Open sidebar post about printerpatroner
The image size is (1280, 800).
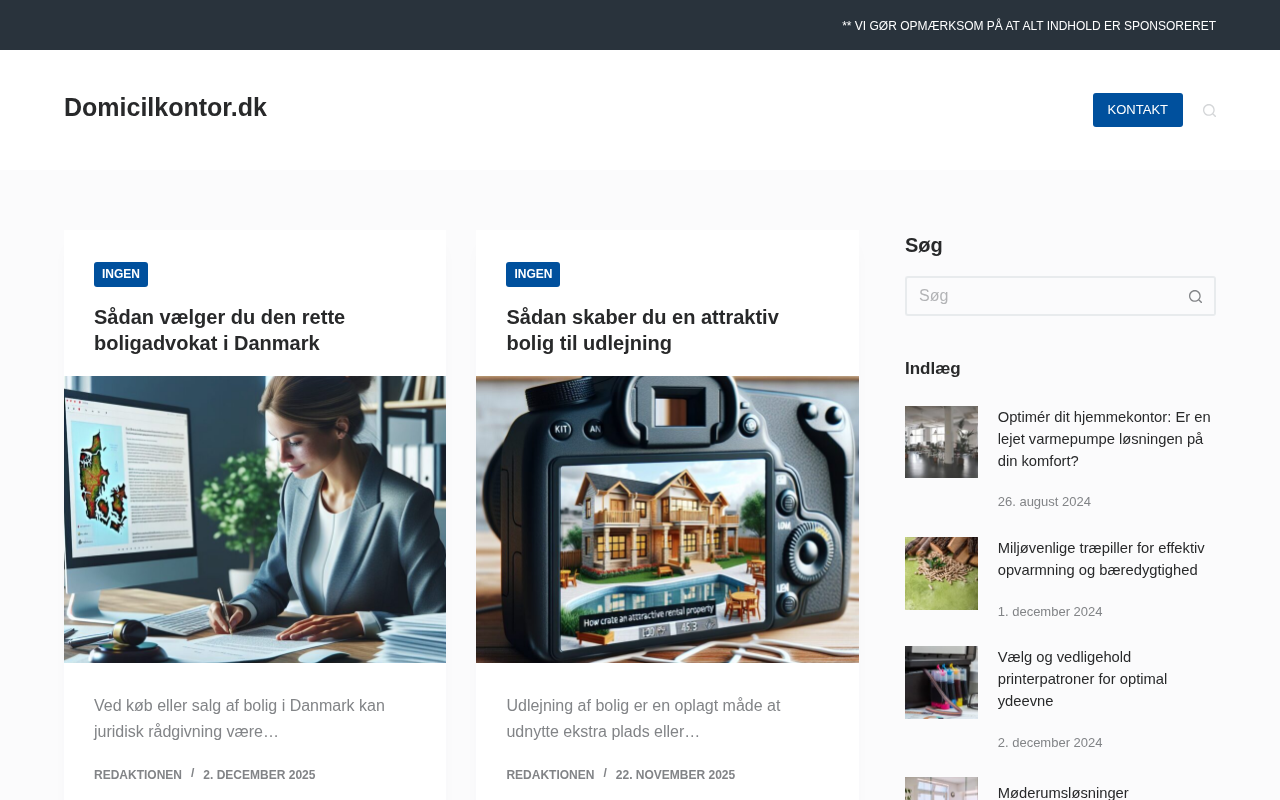[1082, 679]
